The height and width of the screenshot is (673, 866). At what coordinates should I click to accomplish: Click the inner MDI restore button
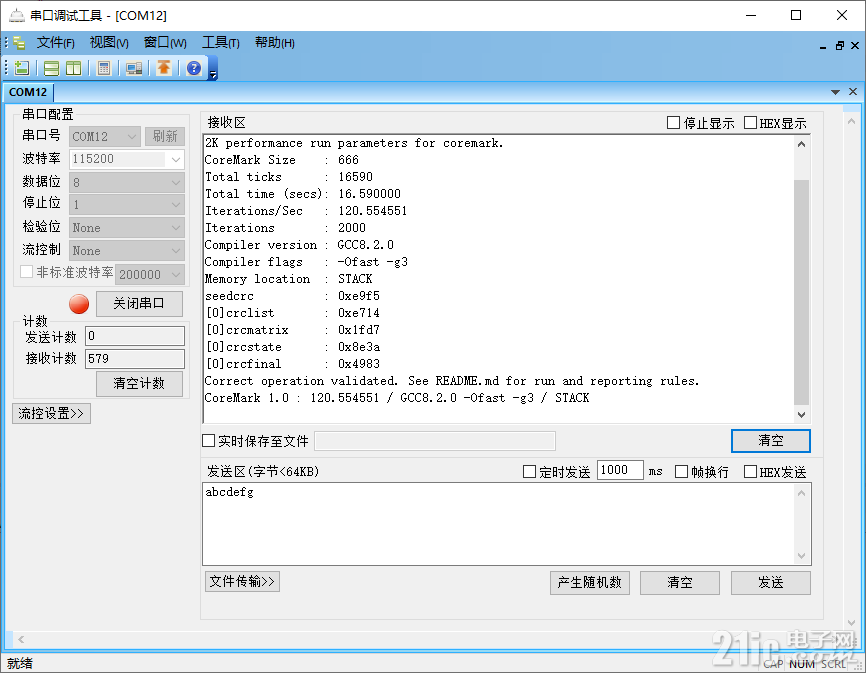(x=839, y=46)
